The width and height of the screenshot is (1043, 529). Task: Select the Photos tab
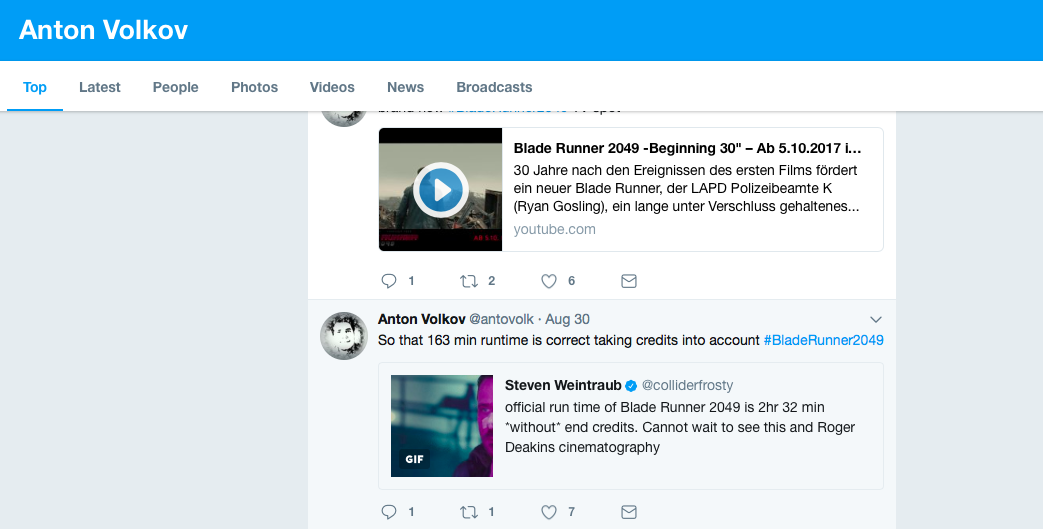click(254, 87)
